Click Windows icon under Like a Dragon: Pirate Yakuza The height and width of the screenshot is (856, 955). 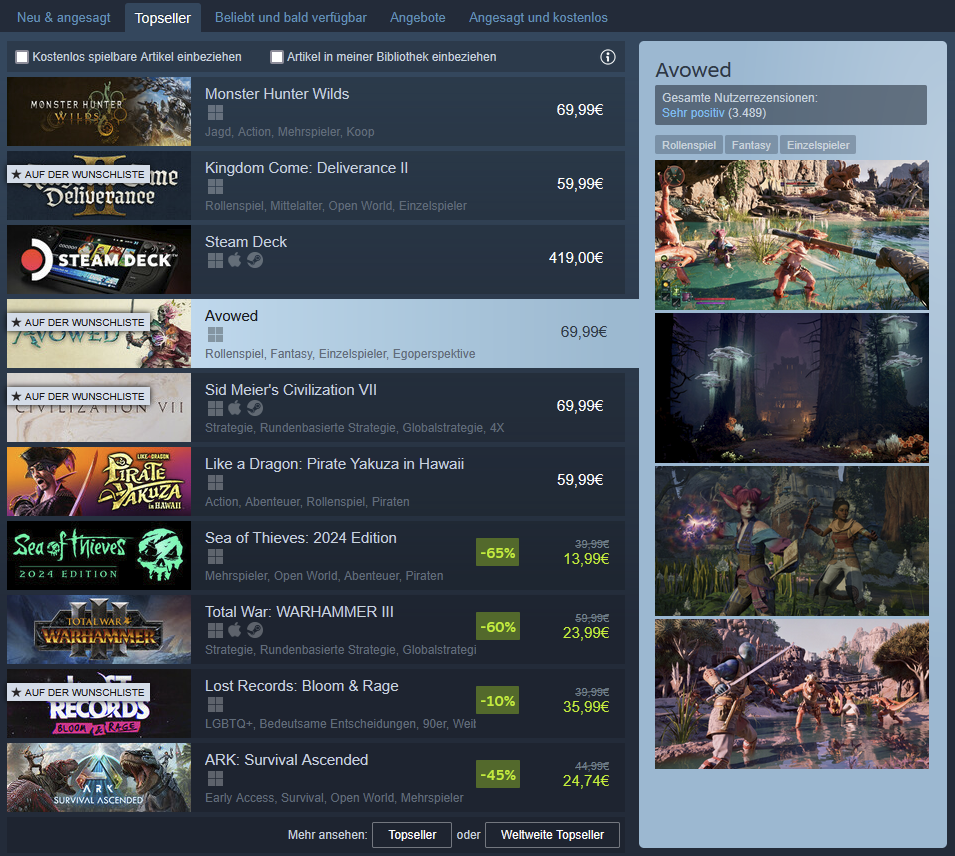(215, 483)
